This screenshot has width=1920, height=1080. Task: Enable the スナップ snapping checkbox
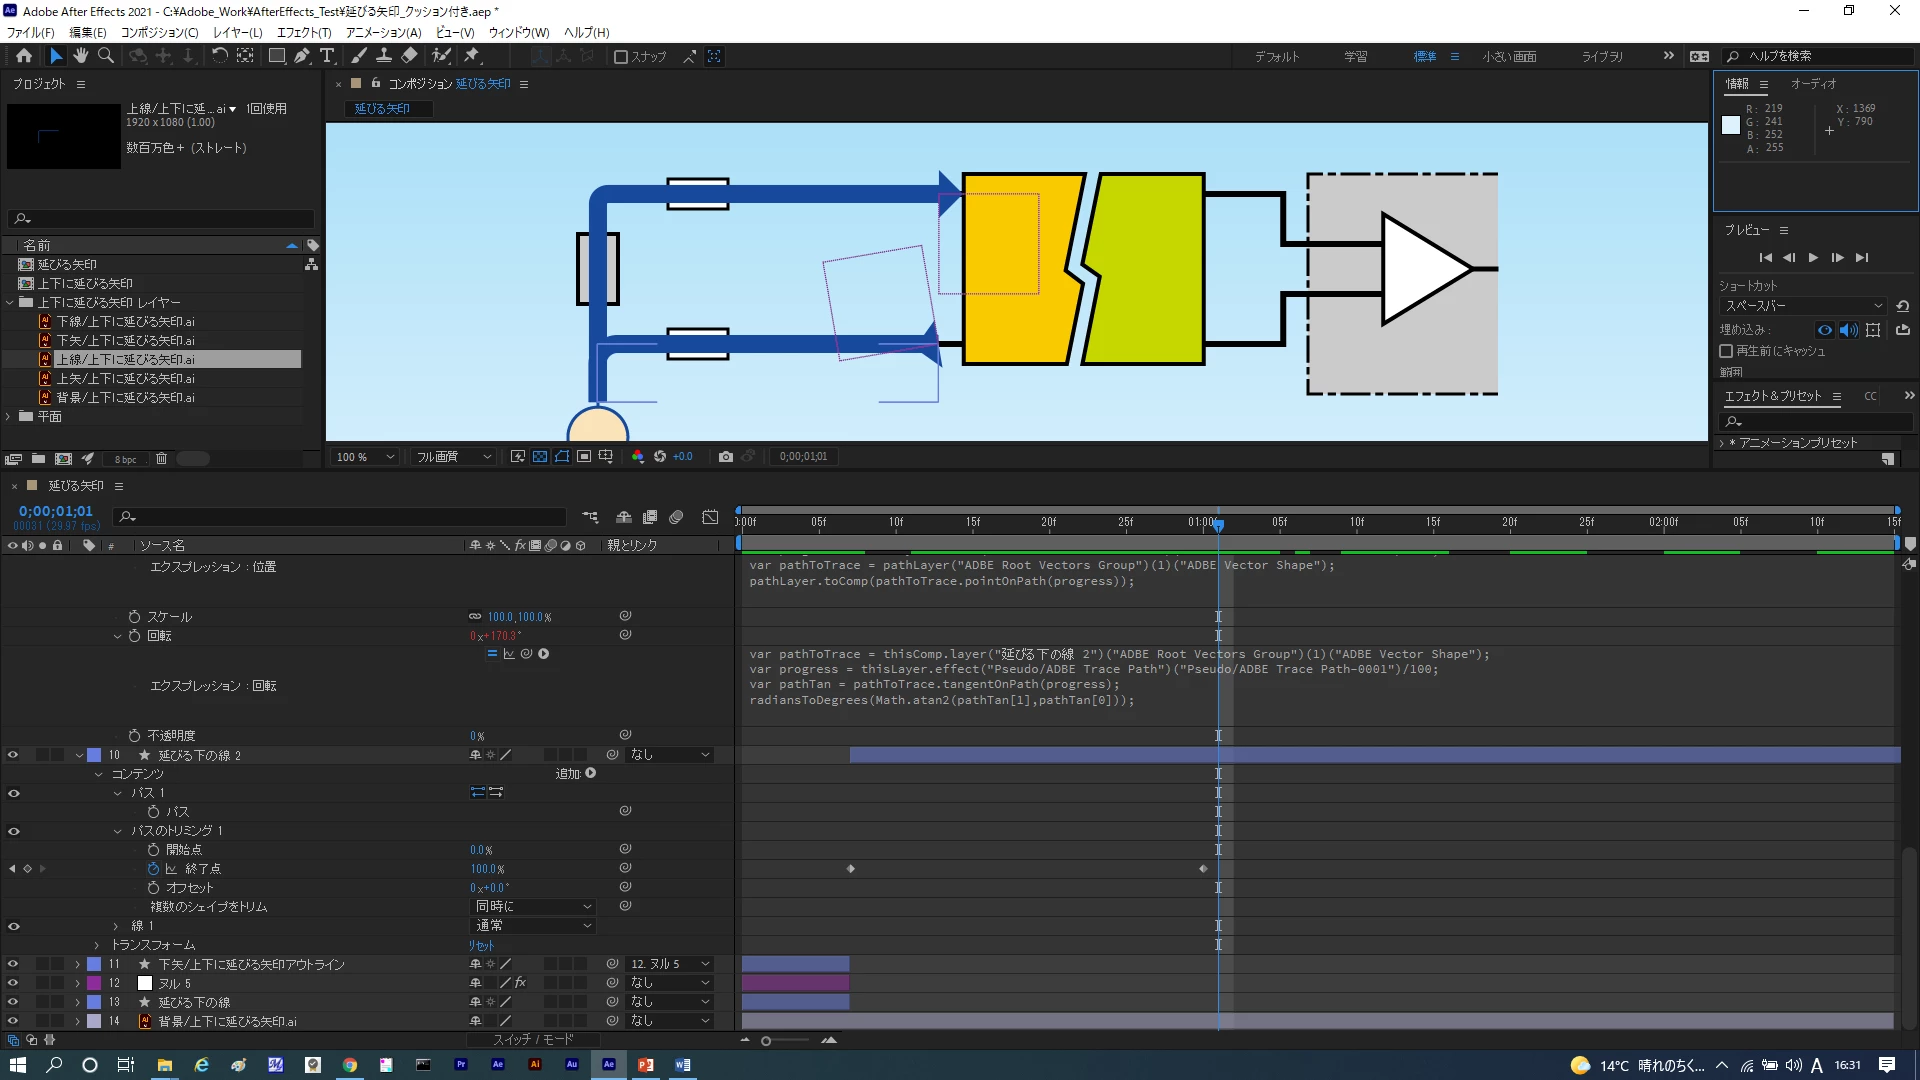tap(621, 57)
